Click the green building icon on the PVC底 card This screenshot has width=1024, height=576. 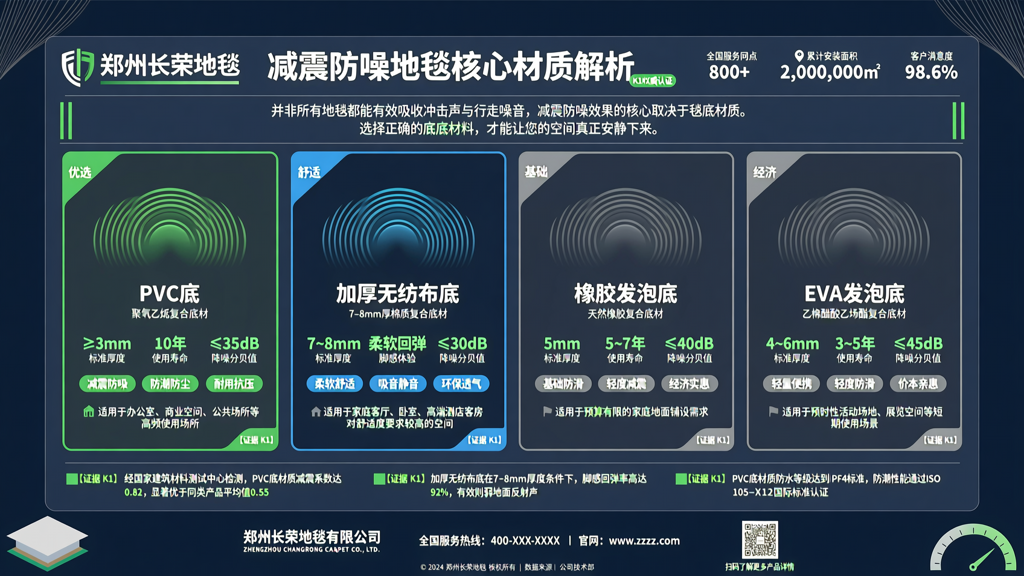pos(89,411)
